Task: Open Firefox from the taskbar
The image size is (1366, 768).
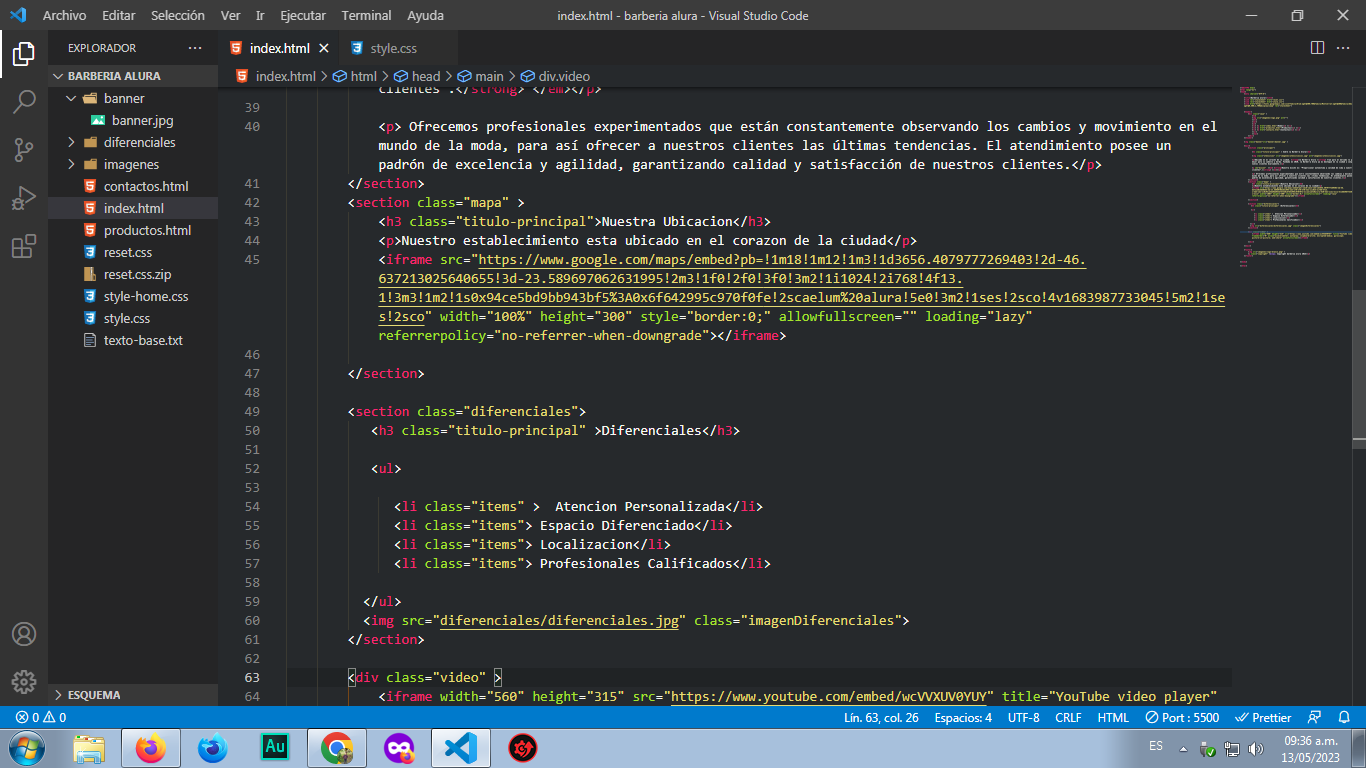Action: (x=150, y=748)
